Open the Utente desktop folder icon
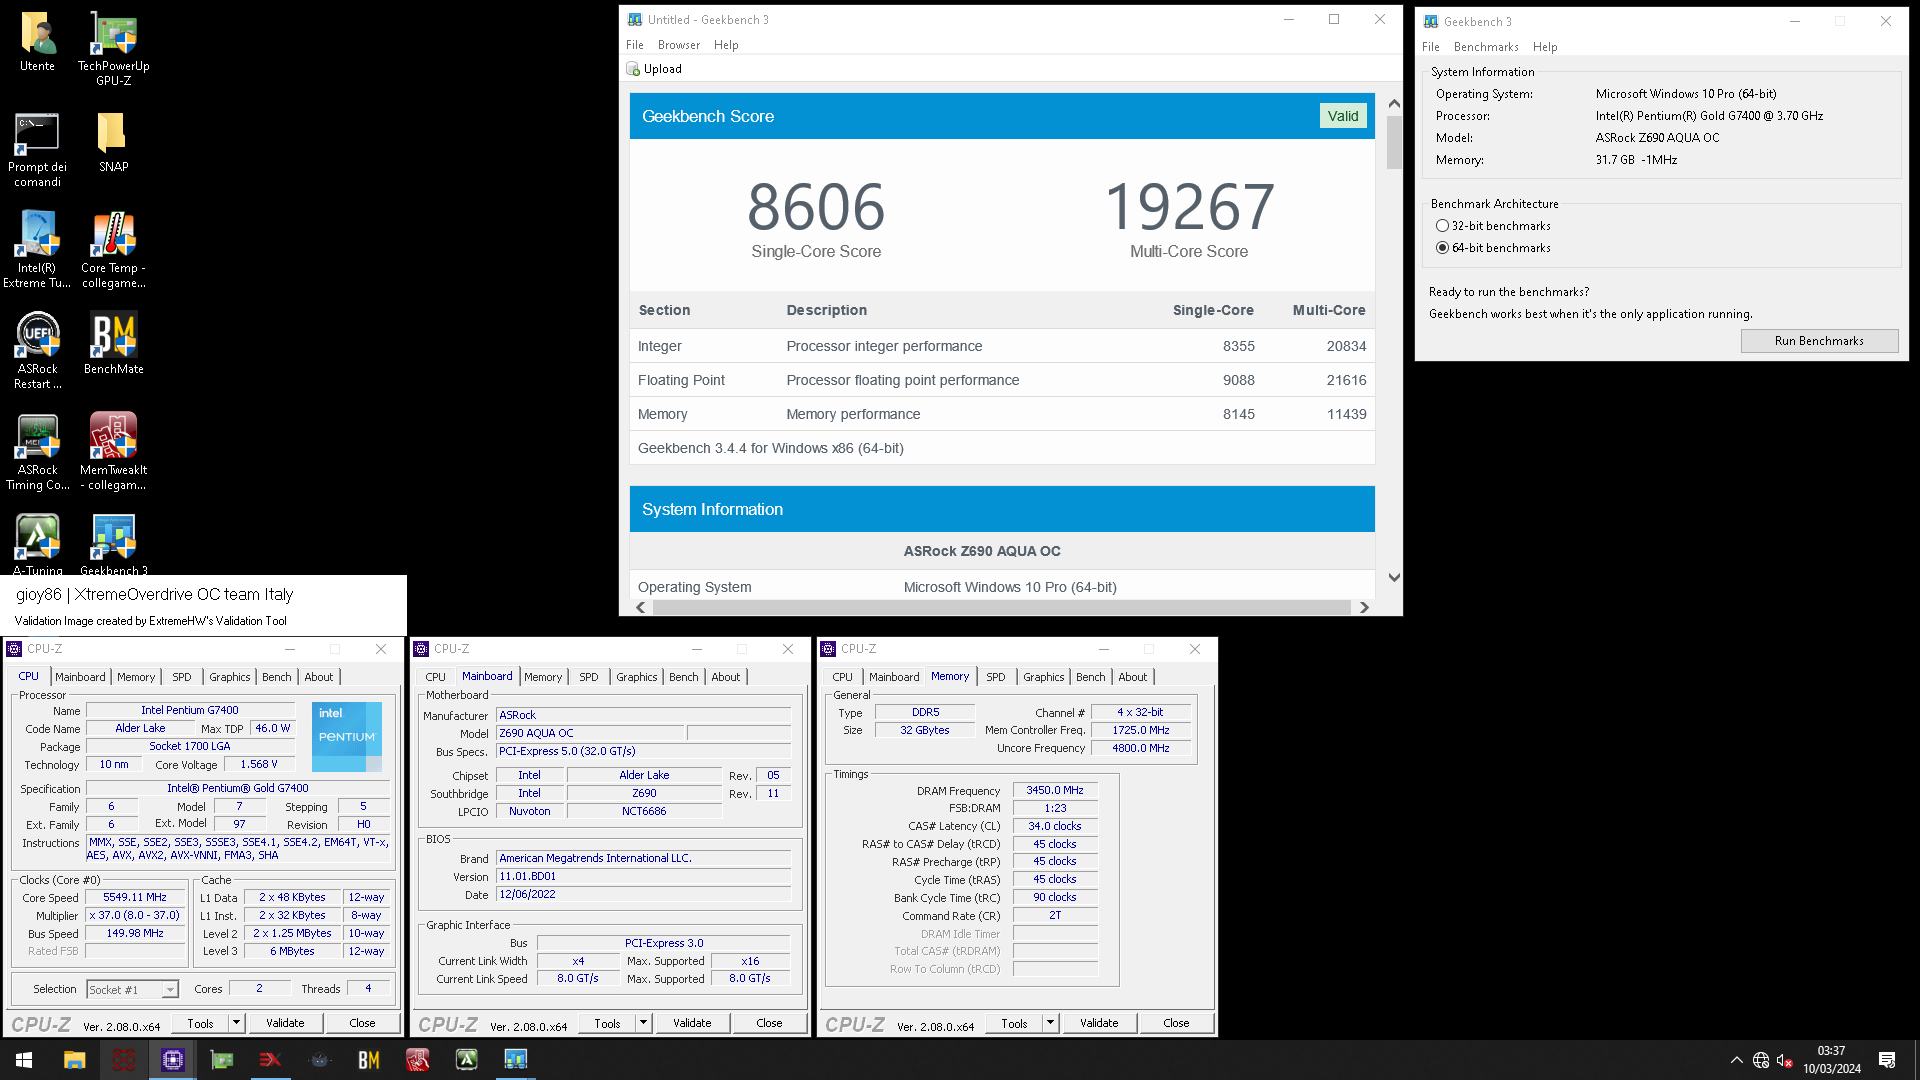Screen dimensions: 1920x1080 38,42
